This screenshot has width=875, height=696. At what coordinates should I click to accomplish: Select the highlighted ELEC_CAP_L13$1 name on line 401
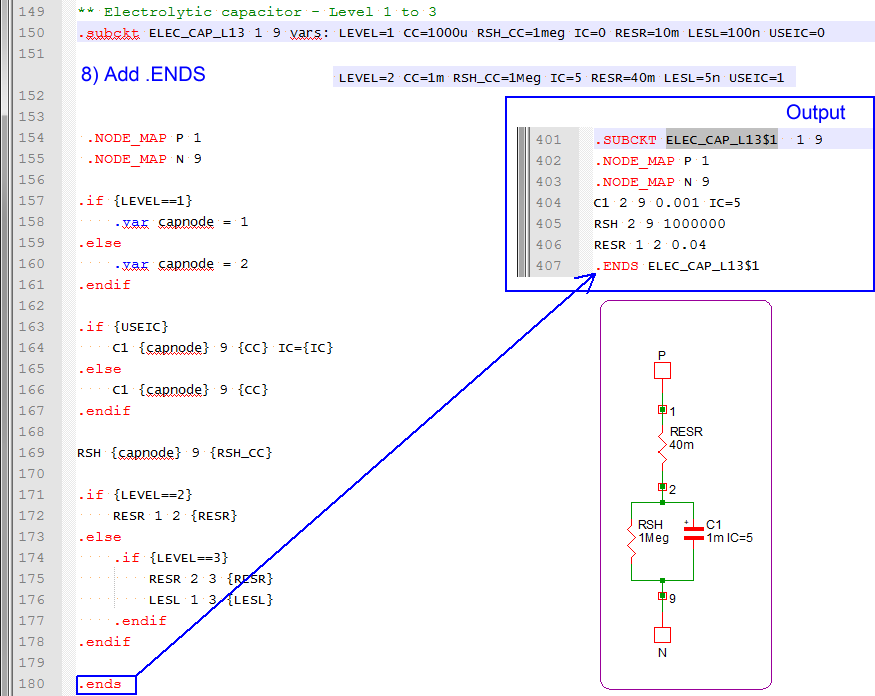click(721, 140)
